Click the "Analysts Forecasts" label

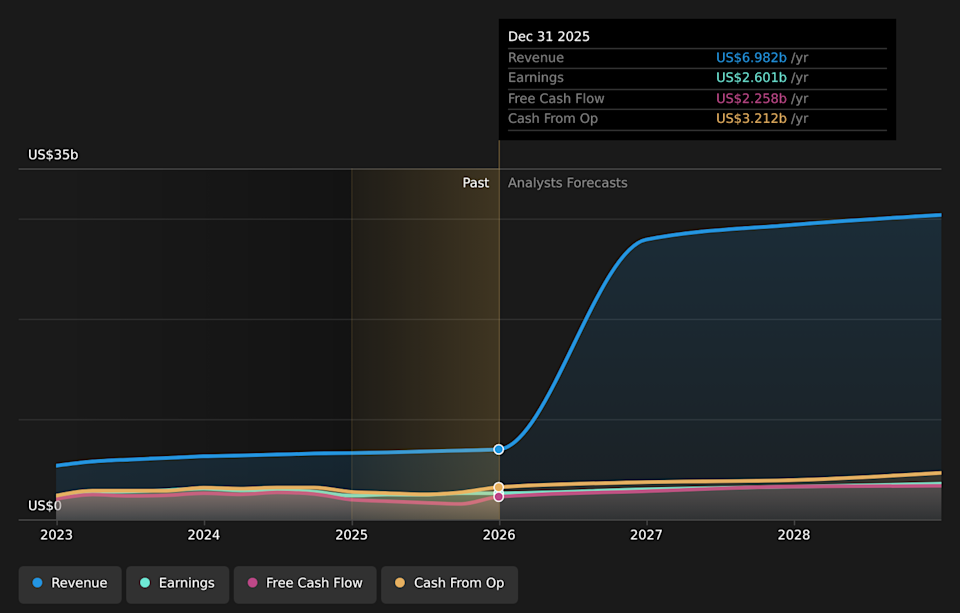click(x=567, y=183)
